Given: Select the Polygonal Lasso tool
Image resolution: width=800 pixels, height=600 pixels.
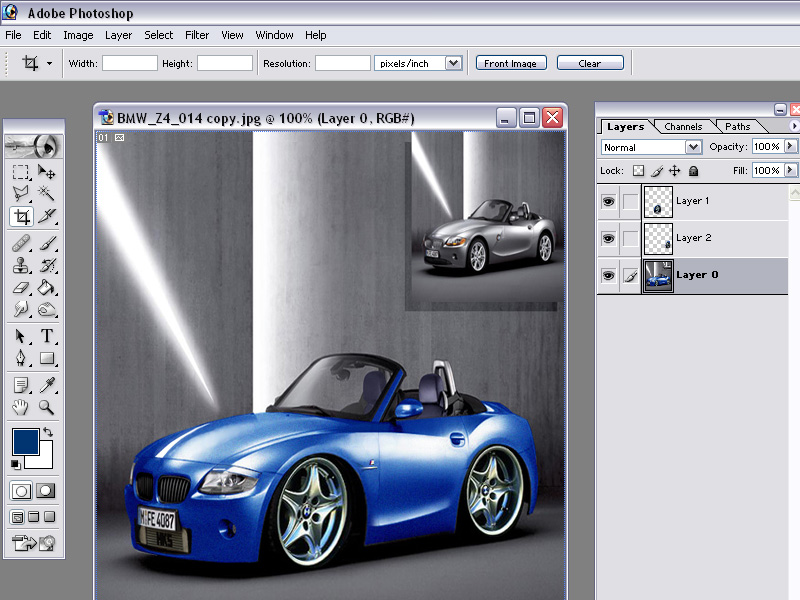Looking at the screenshot, I should pyautogui.click(x=21, y=193).
